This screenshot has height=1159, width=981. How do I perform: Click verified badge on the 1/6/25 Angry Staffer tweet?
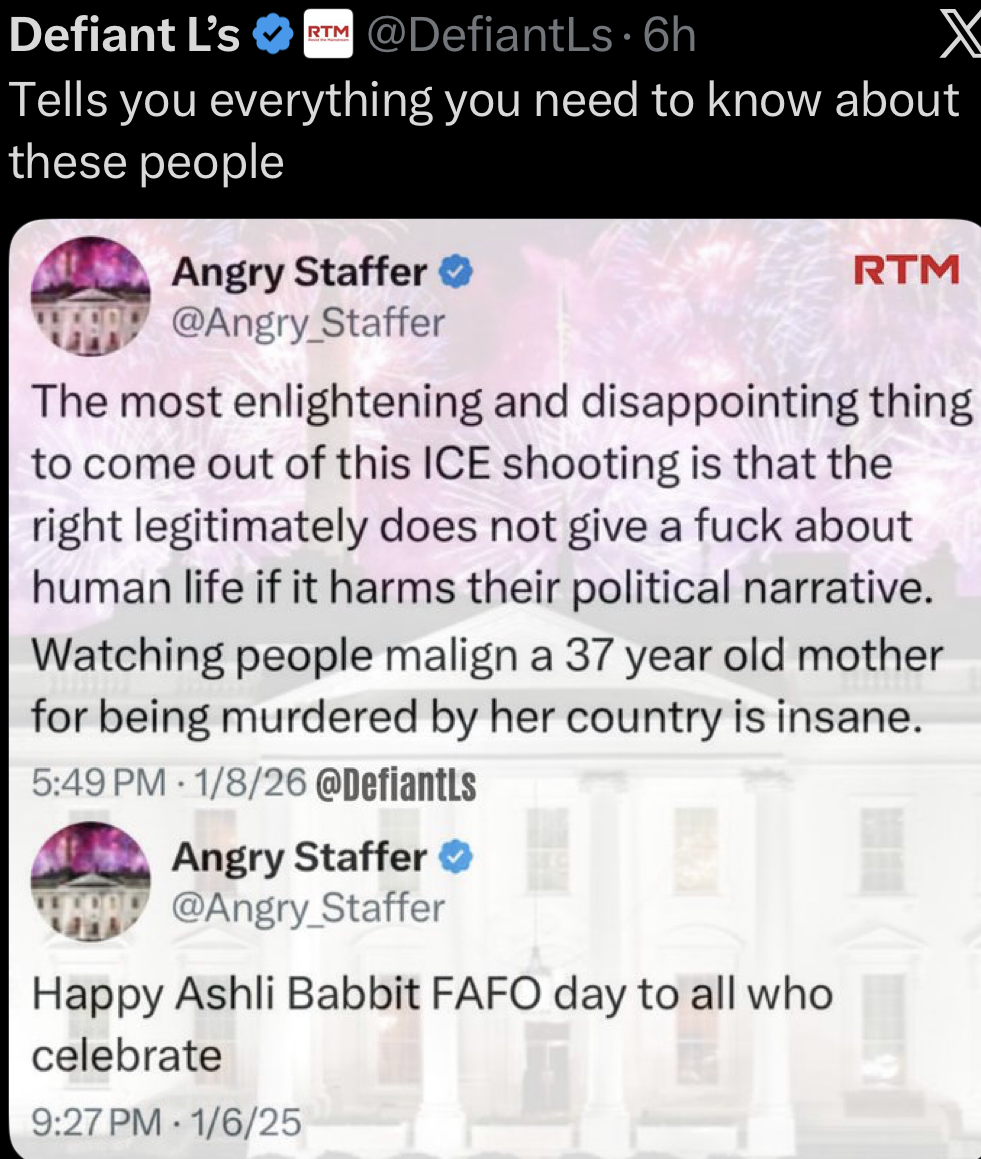(x=456, y=857)
